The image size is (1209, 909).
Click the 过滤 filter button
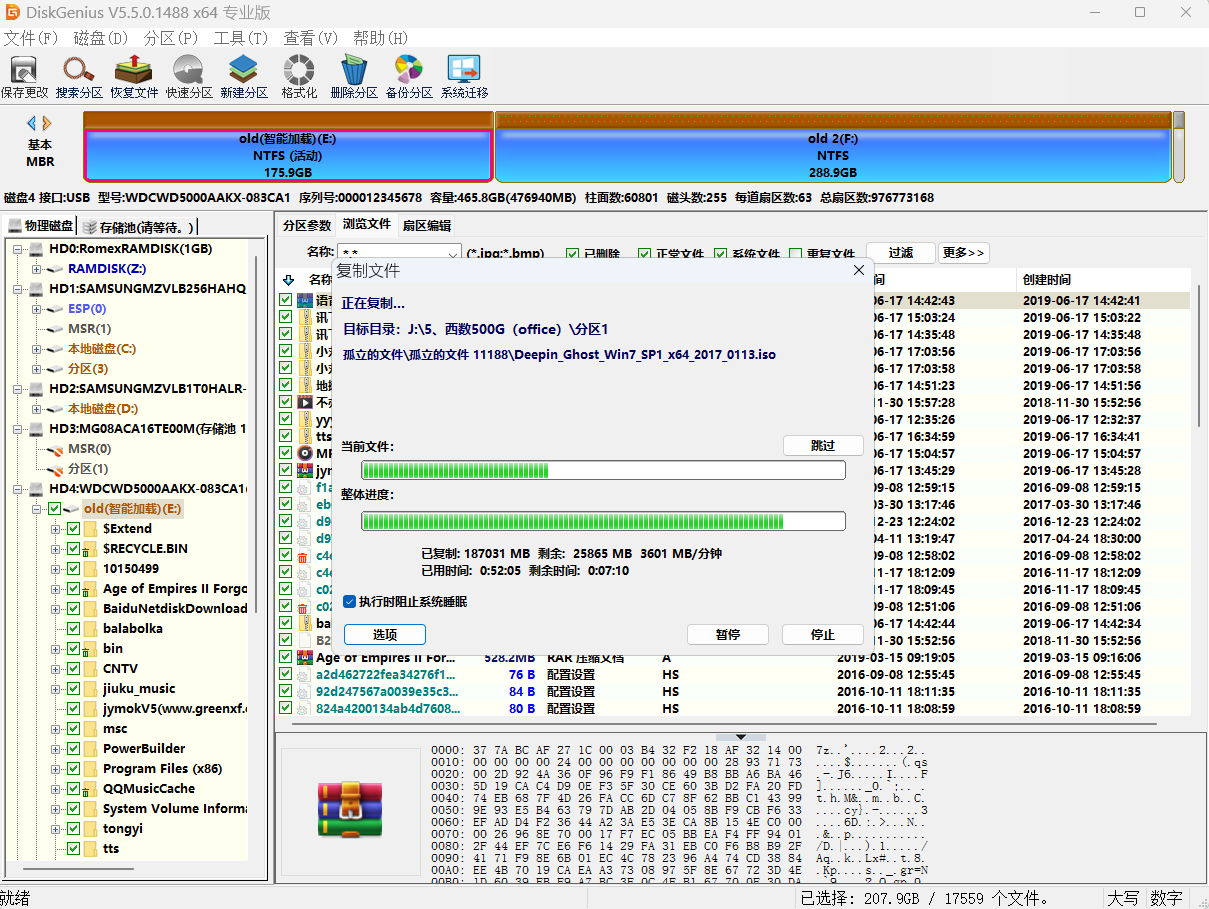[901, 253]
